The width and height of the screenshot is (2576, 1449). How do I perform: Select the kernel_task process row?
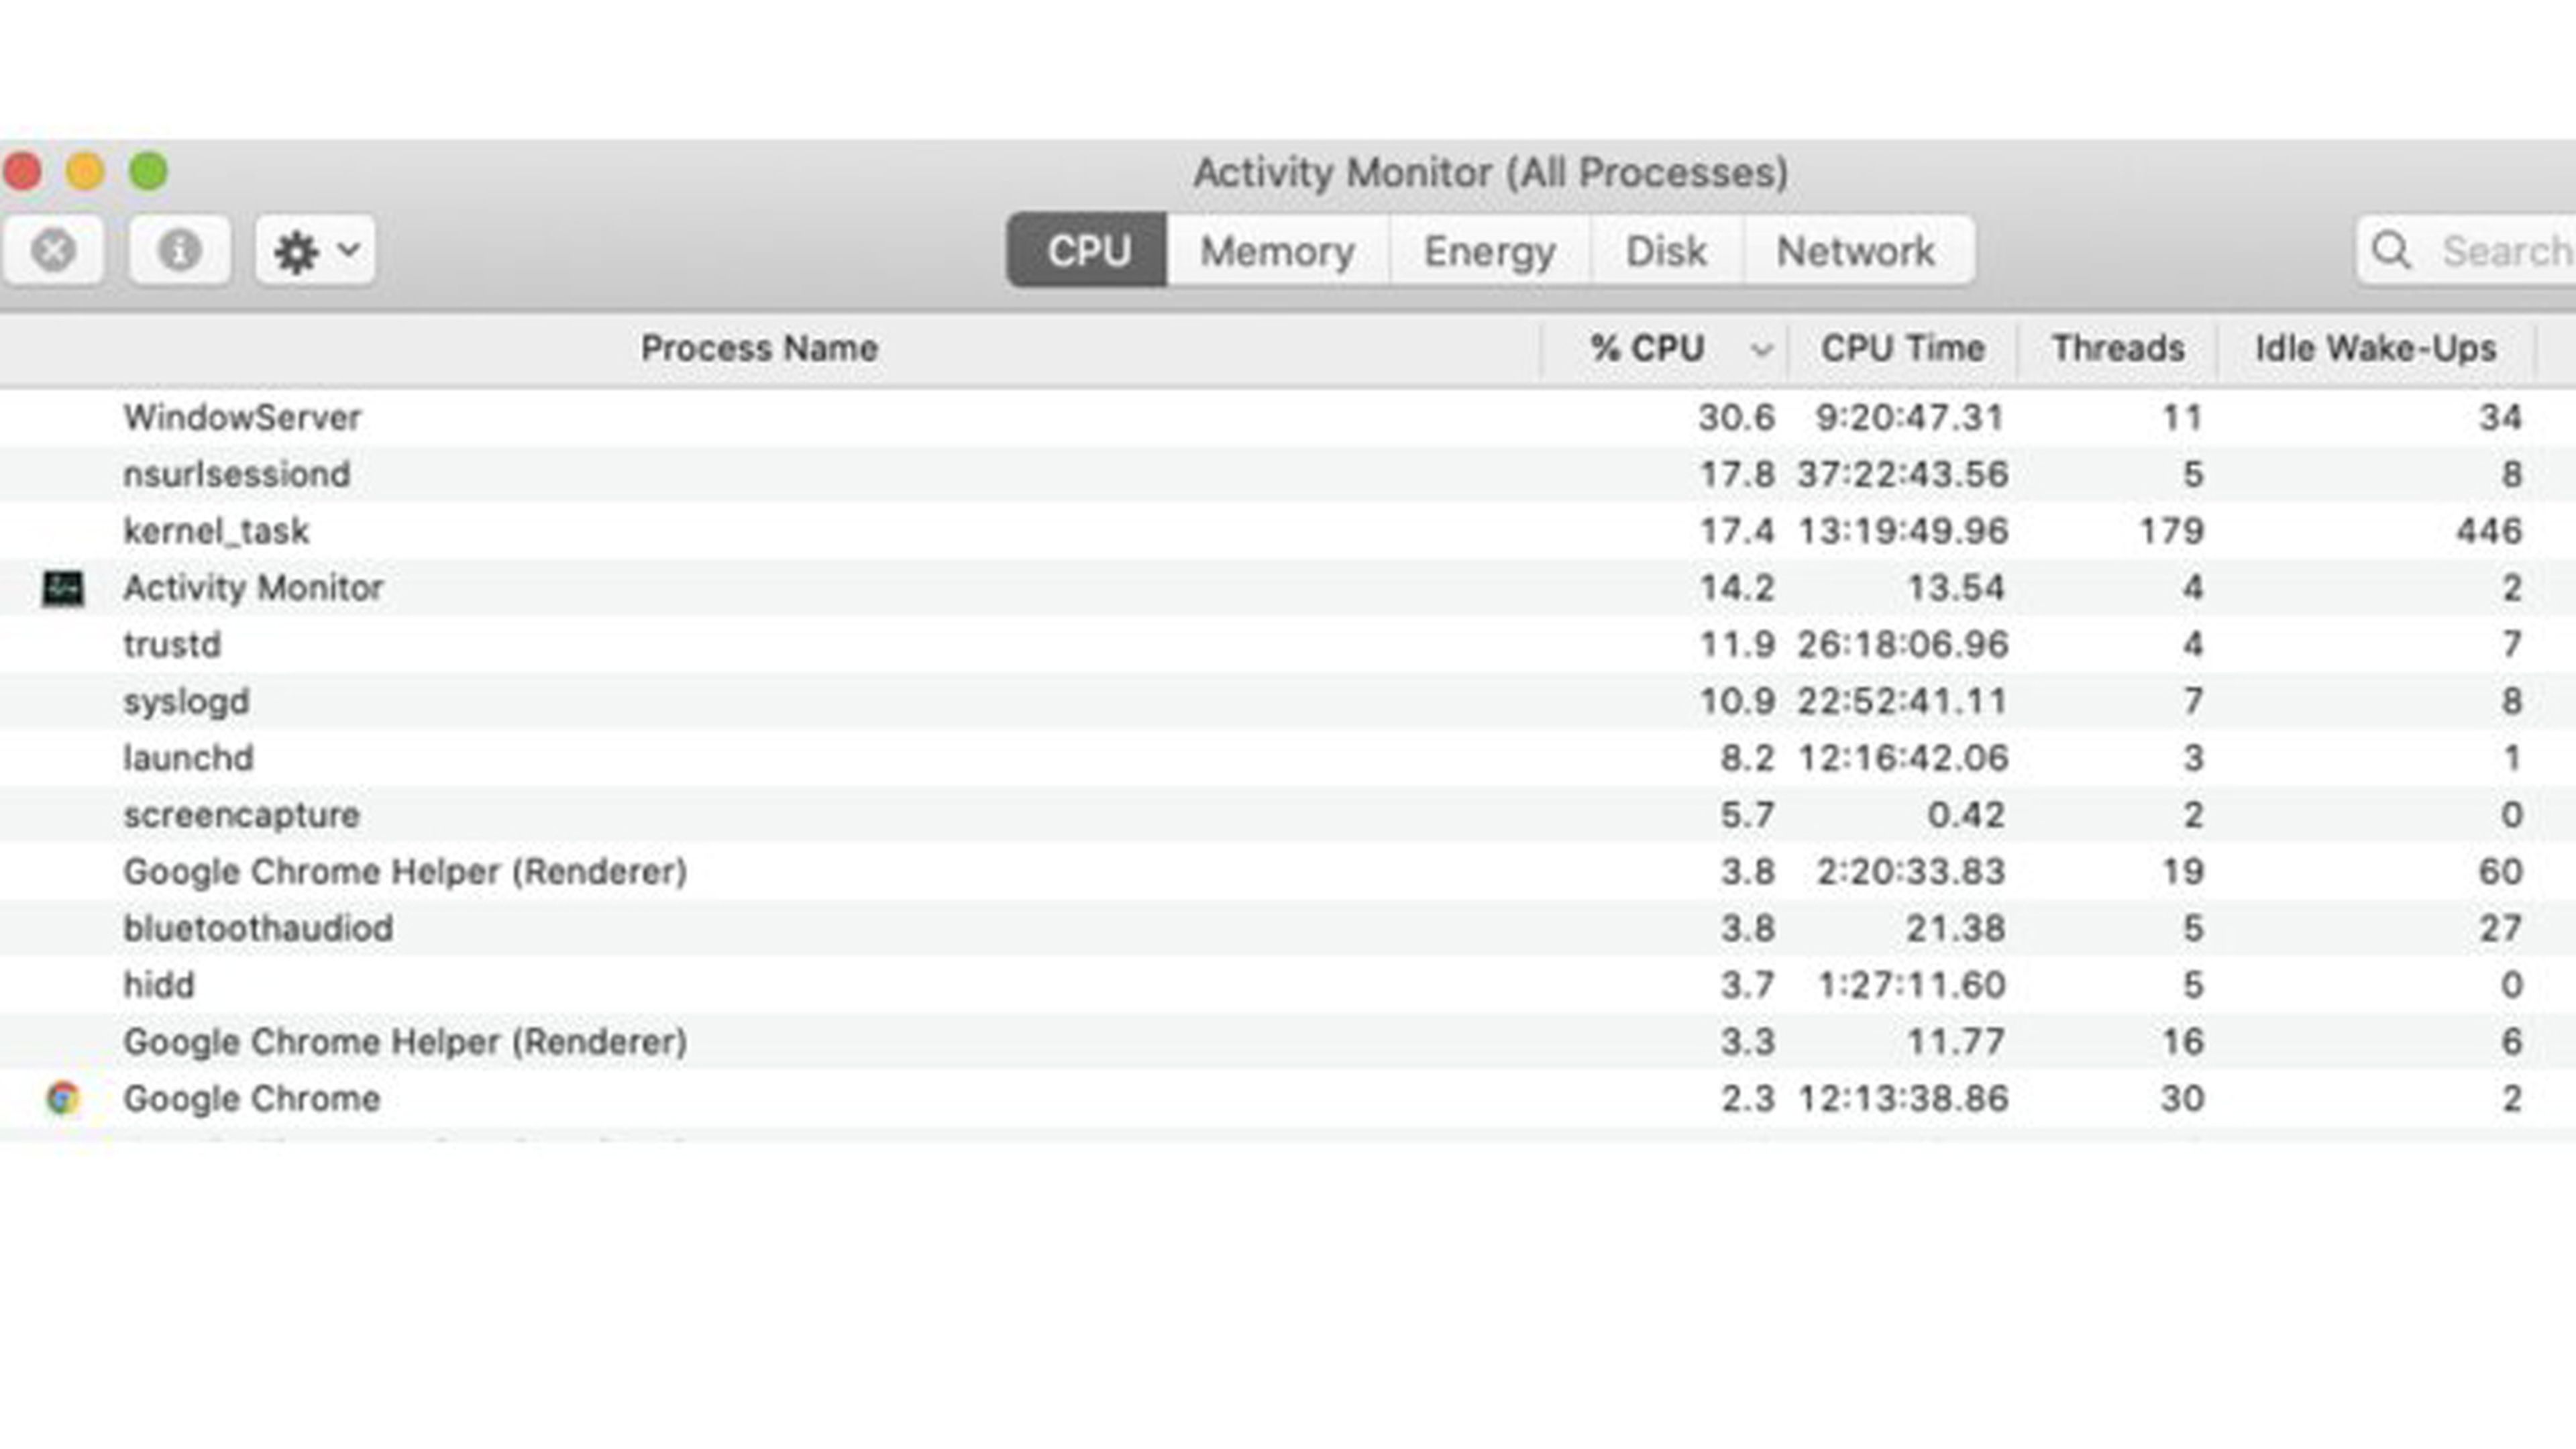pyautogui.click(x=216, y=531)
